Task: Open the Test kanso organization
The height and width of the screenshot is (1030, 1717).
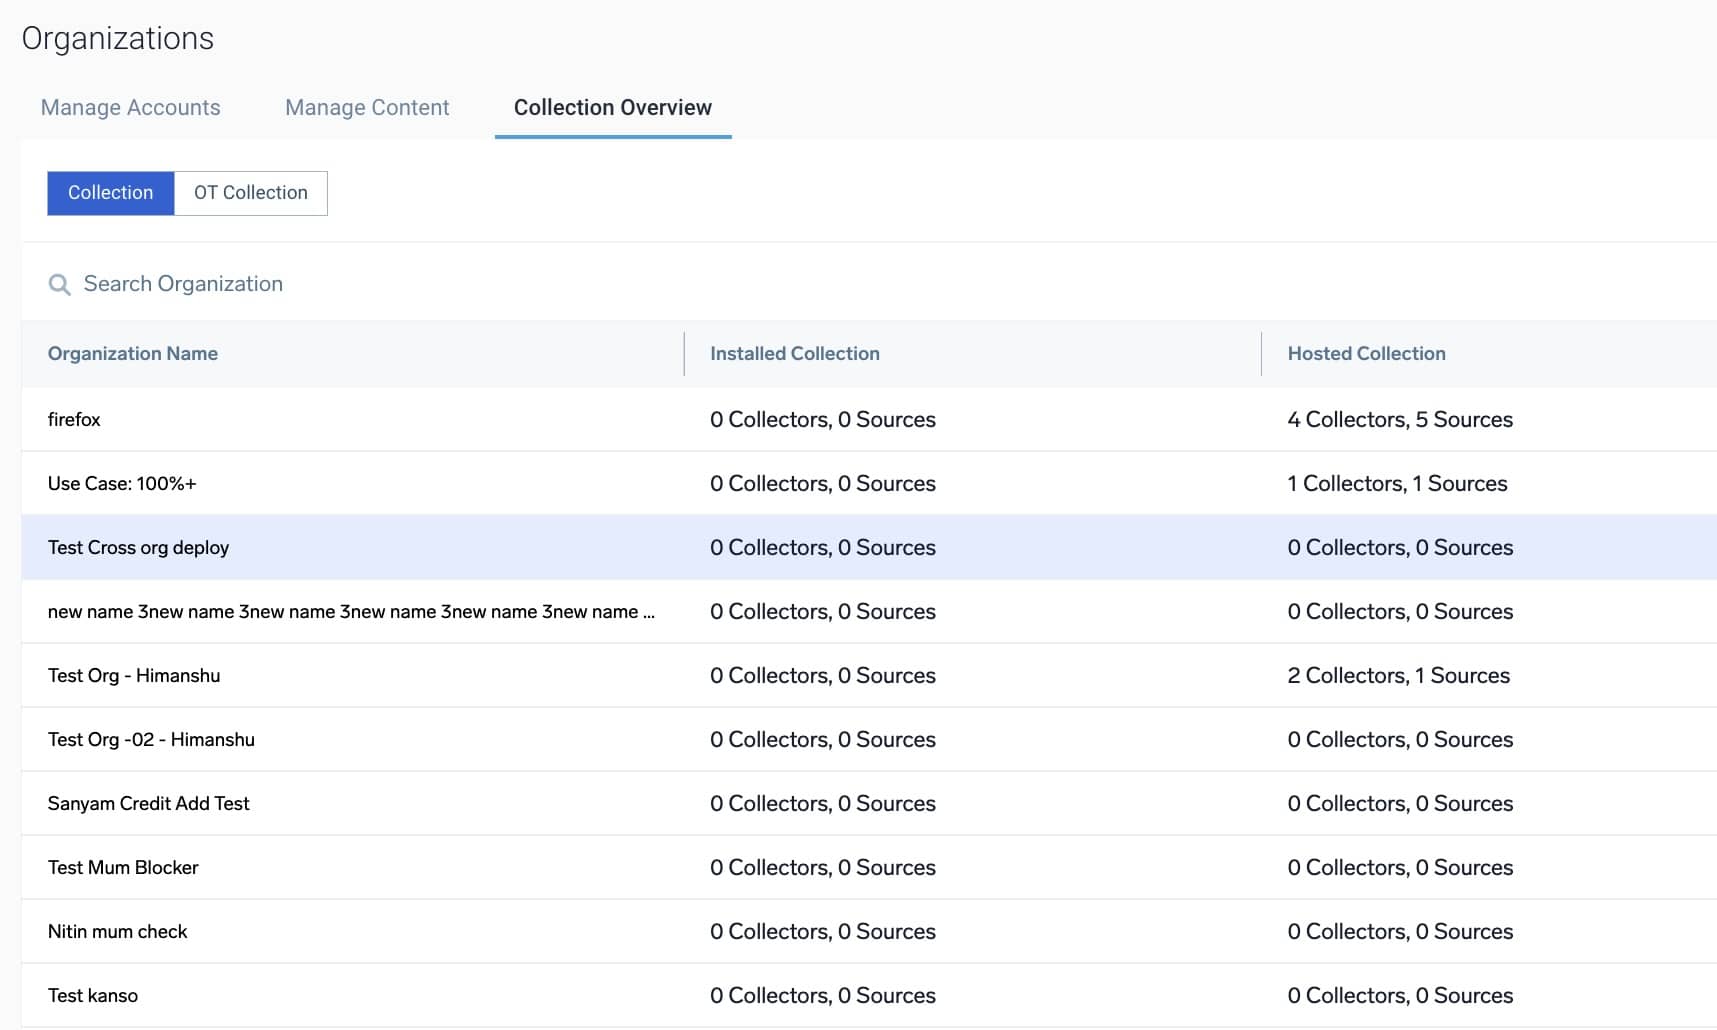Action: [94, 995]
